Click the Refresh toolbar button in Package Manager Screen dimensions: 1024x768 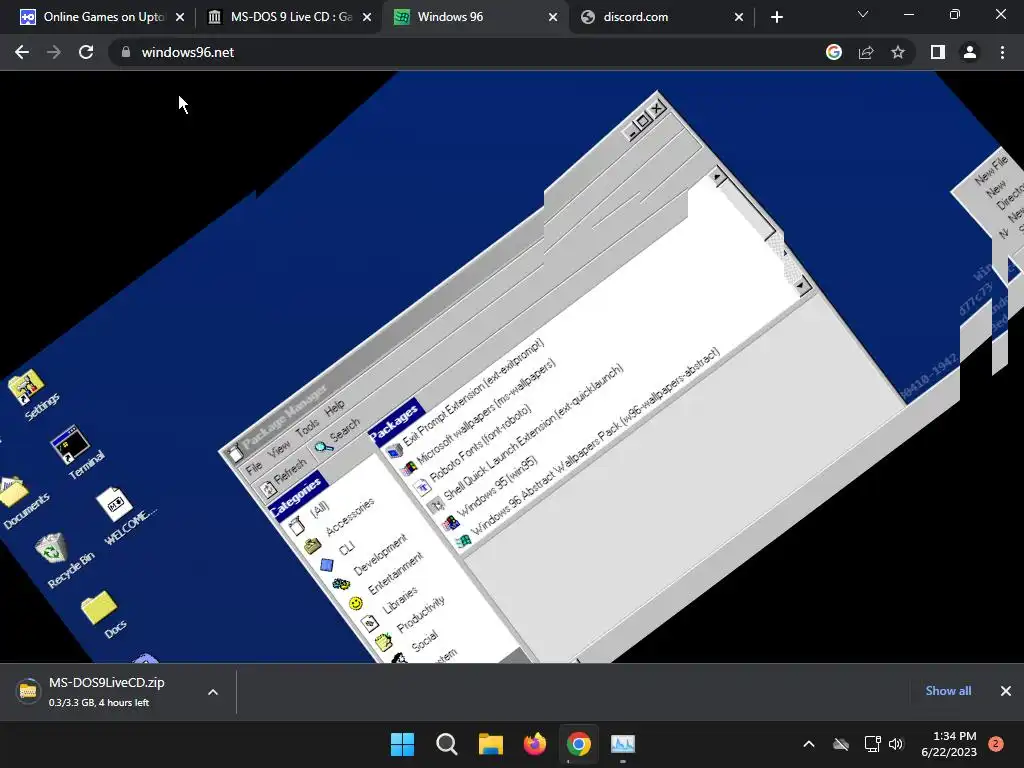point(283,478)
